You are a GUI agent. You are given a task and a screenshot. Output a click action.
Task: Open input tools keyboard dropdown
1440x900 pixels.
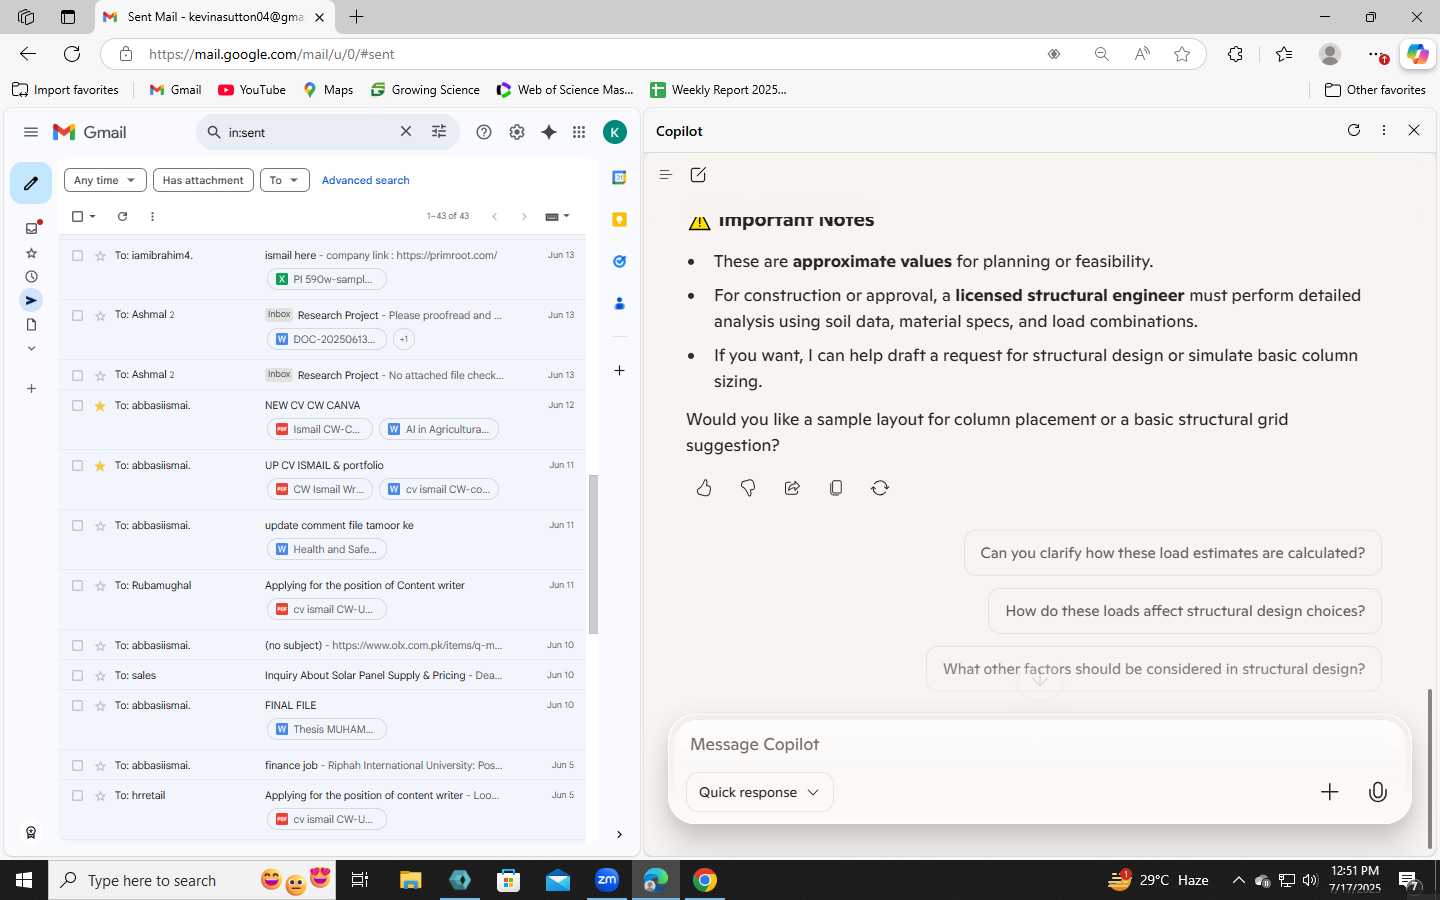(557, 216)
